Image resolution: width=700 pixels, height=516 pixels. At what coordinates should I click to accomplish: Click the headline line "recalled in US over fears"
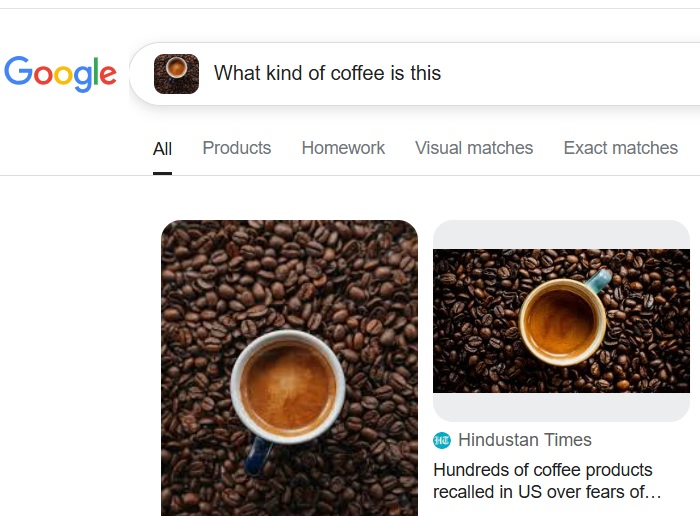tap(547, 492)
